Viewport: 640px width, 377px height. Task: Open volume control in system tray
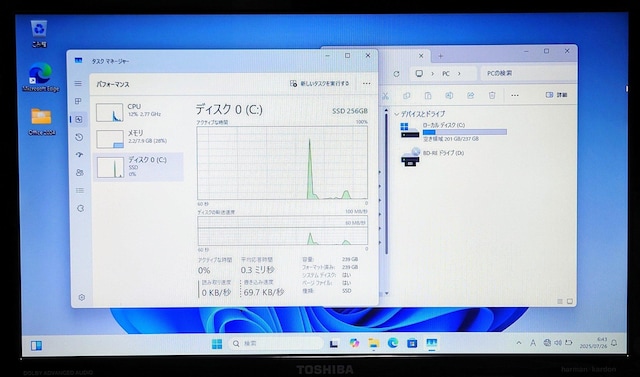point(558,343)
